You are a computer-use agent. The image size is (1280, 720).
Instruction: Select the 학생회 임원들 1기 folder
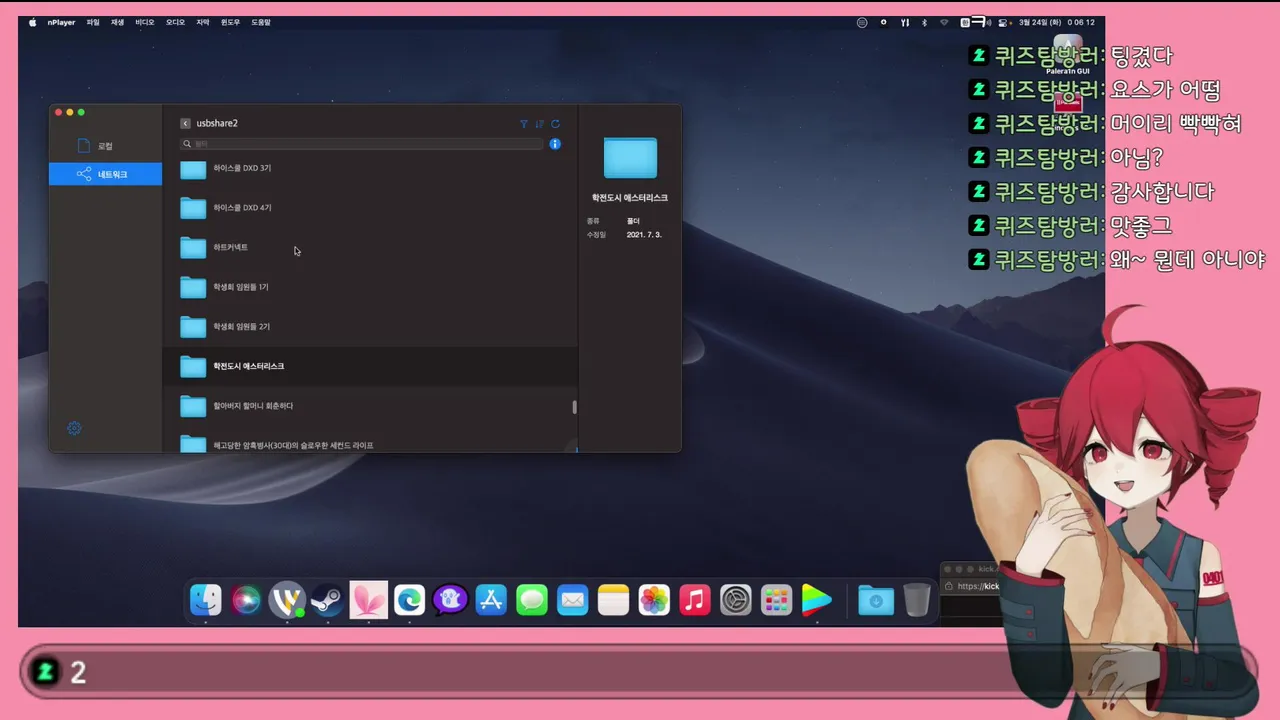coord(370,287)
